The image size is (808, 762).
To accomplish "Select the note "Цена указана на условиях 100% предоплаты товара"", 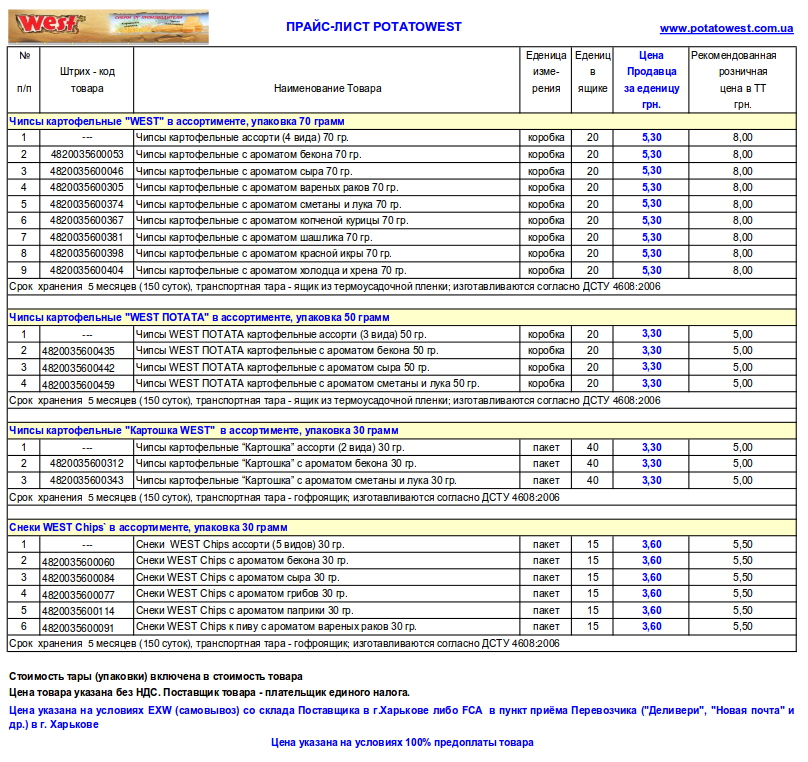I will click(x=402, y=742).
